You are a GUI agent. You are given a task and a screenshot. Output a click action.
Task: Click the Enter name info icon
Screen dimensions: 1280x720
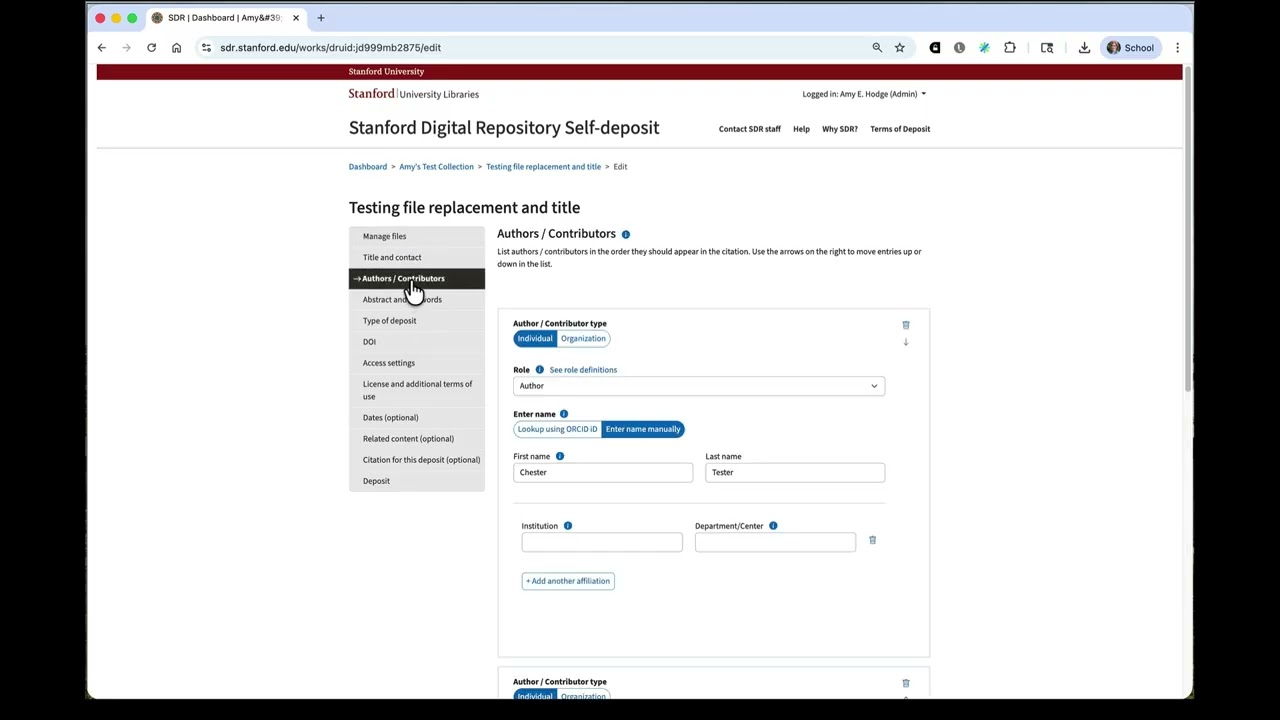564,414
